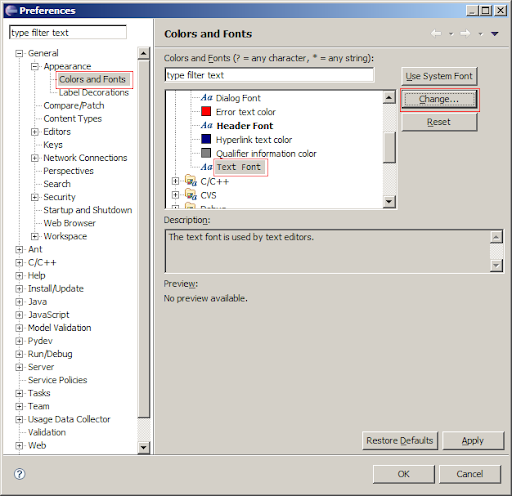Click the Header Font Aa icon
This screenshot has height=496, width=512.
tap(207, 126)
